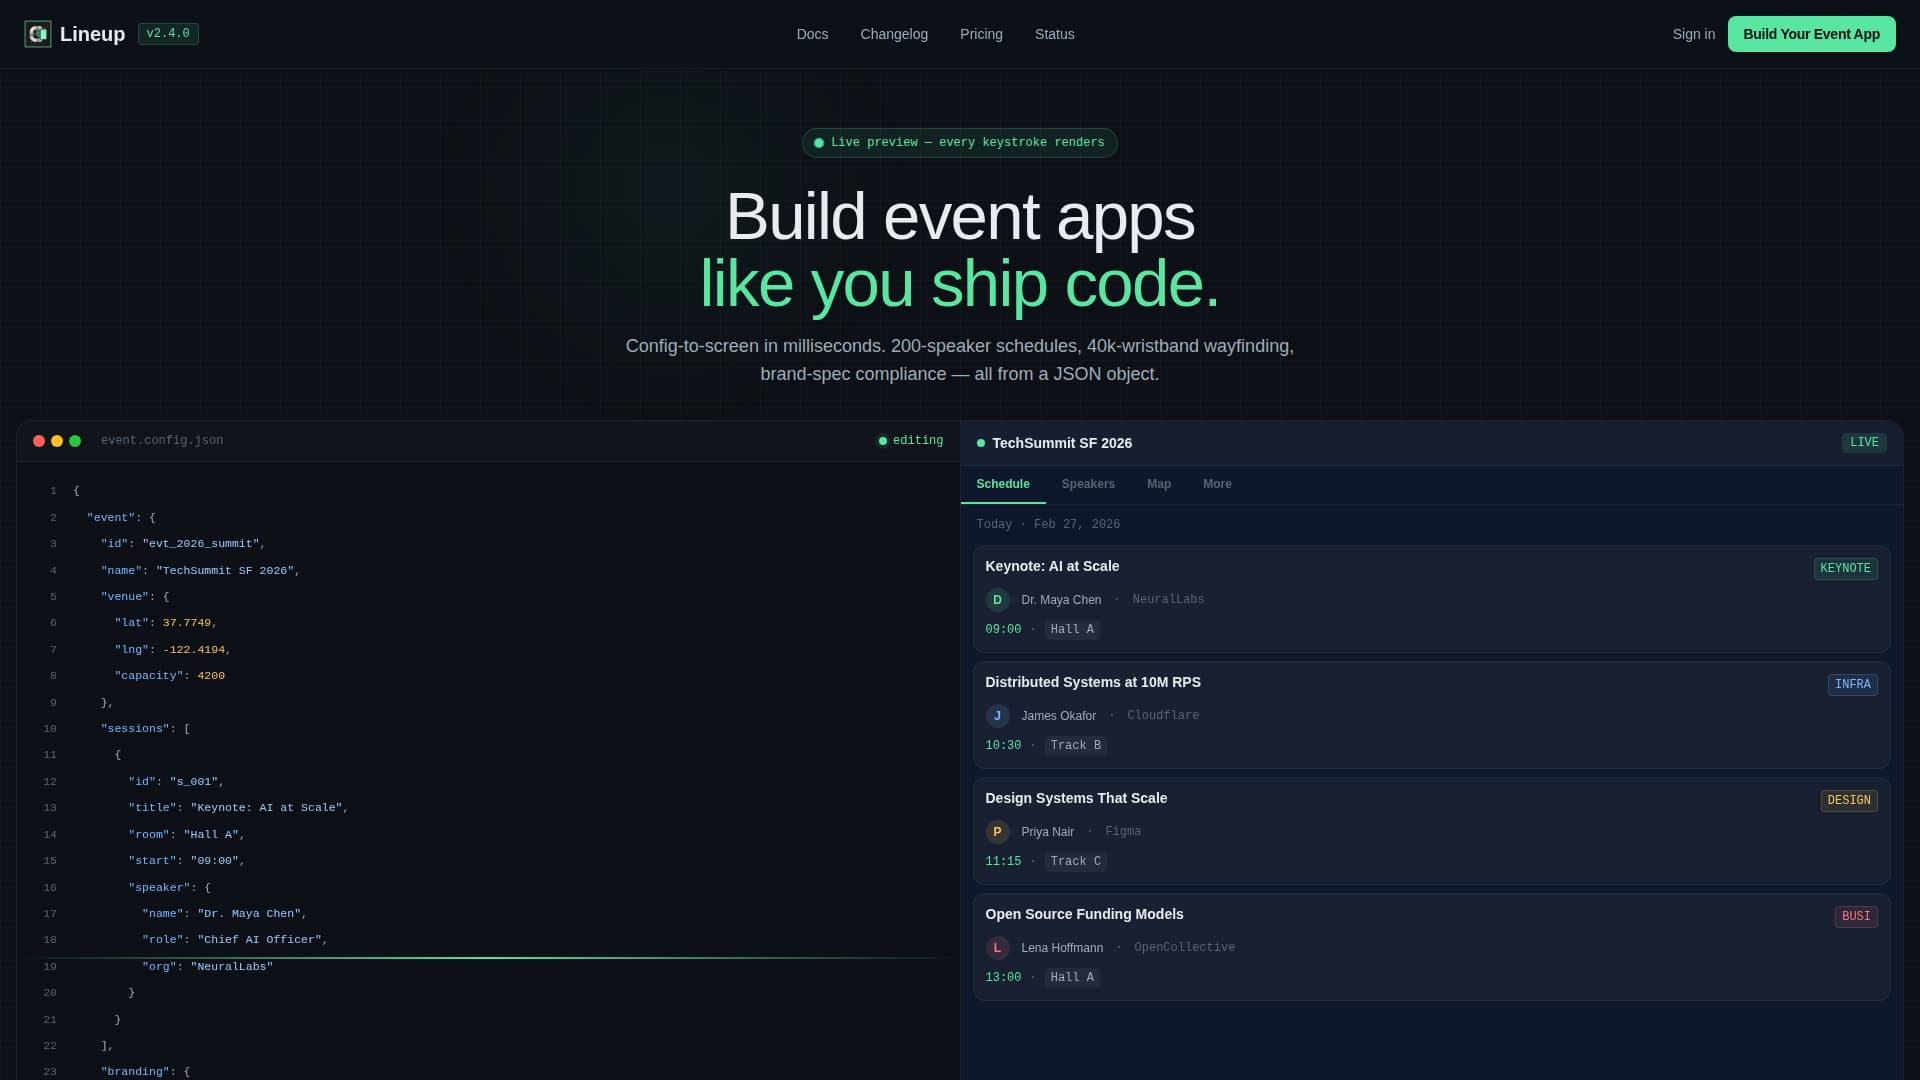Switch to the Speakers tab
The height and width of the screenshot is (1080, 1920).
click(x=1088, y=484)
